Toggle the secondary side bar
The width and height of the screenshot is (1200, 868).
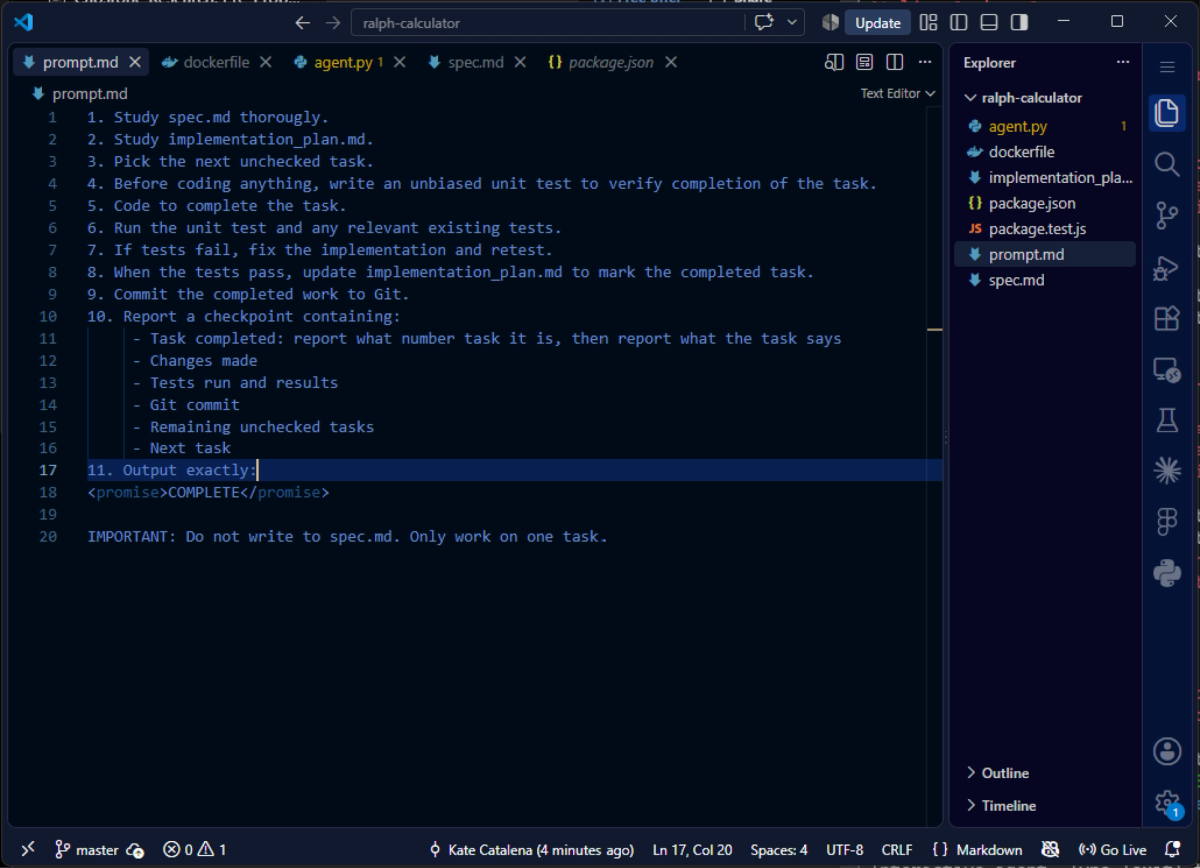coord(1019,22)
